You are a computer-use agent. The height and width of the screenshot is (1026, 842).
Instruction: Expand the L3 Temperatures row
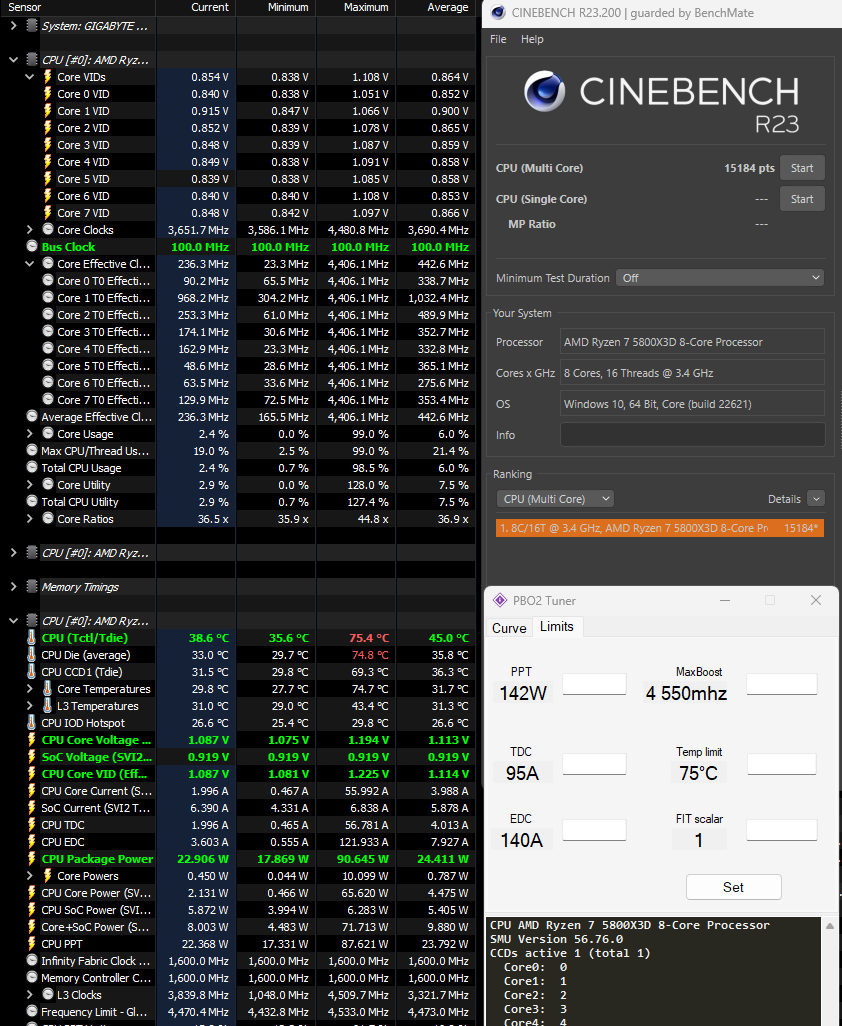click(29, 706)
